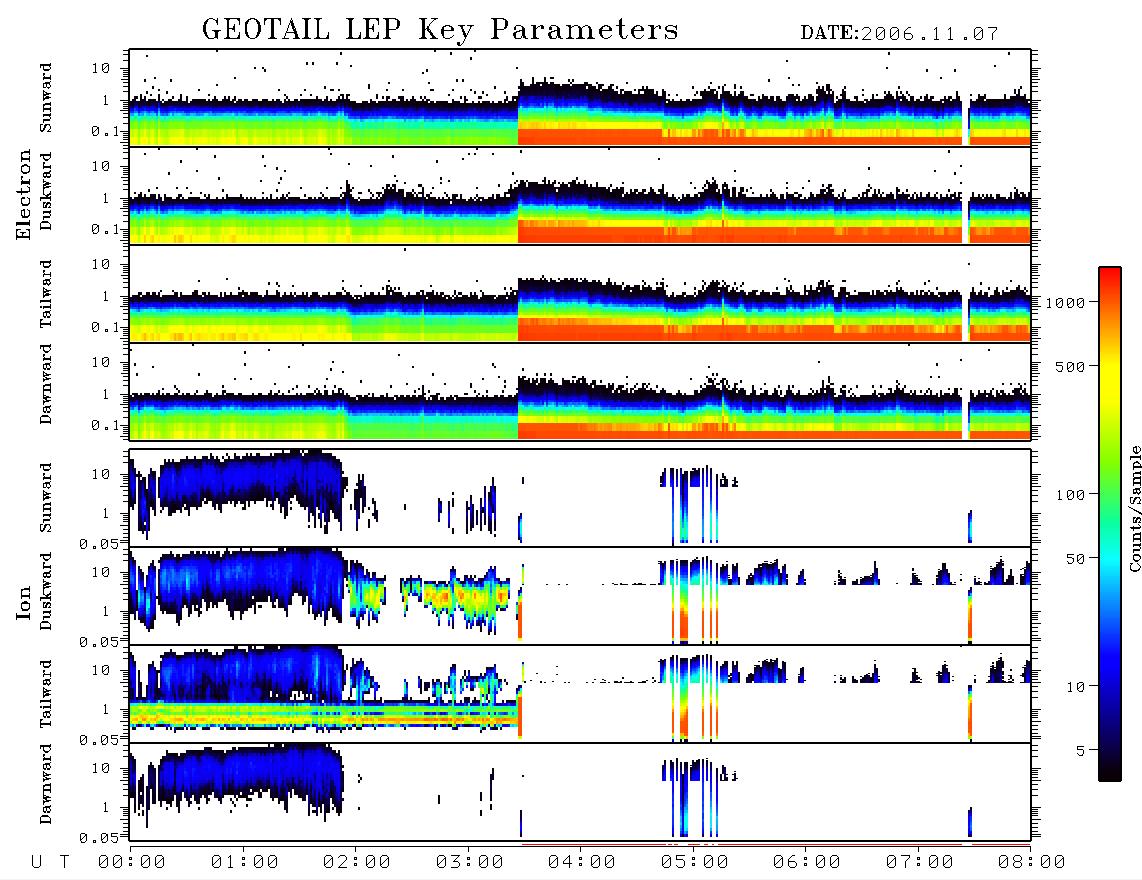Select the Ion "Duskward" panel label
Image resolution: width=1142 pixels, height=880 pixels.
(x=46, y=591)
